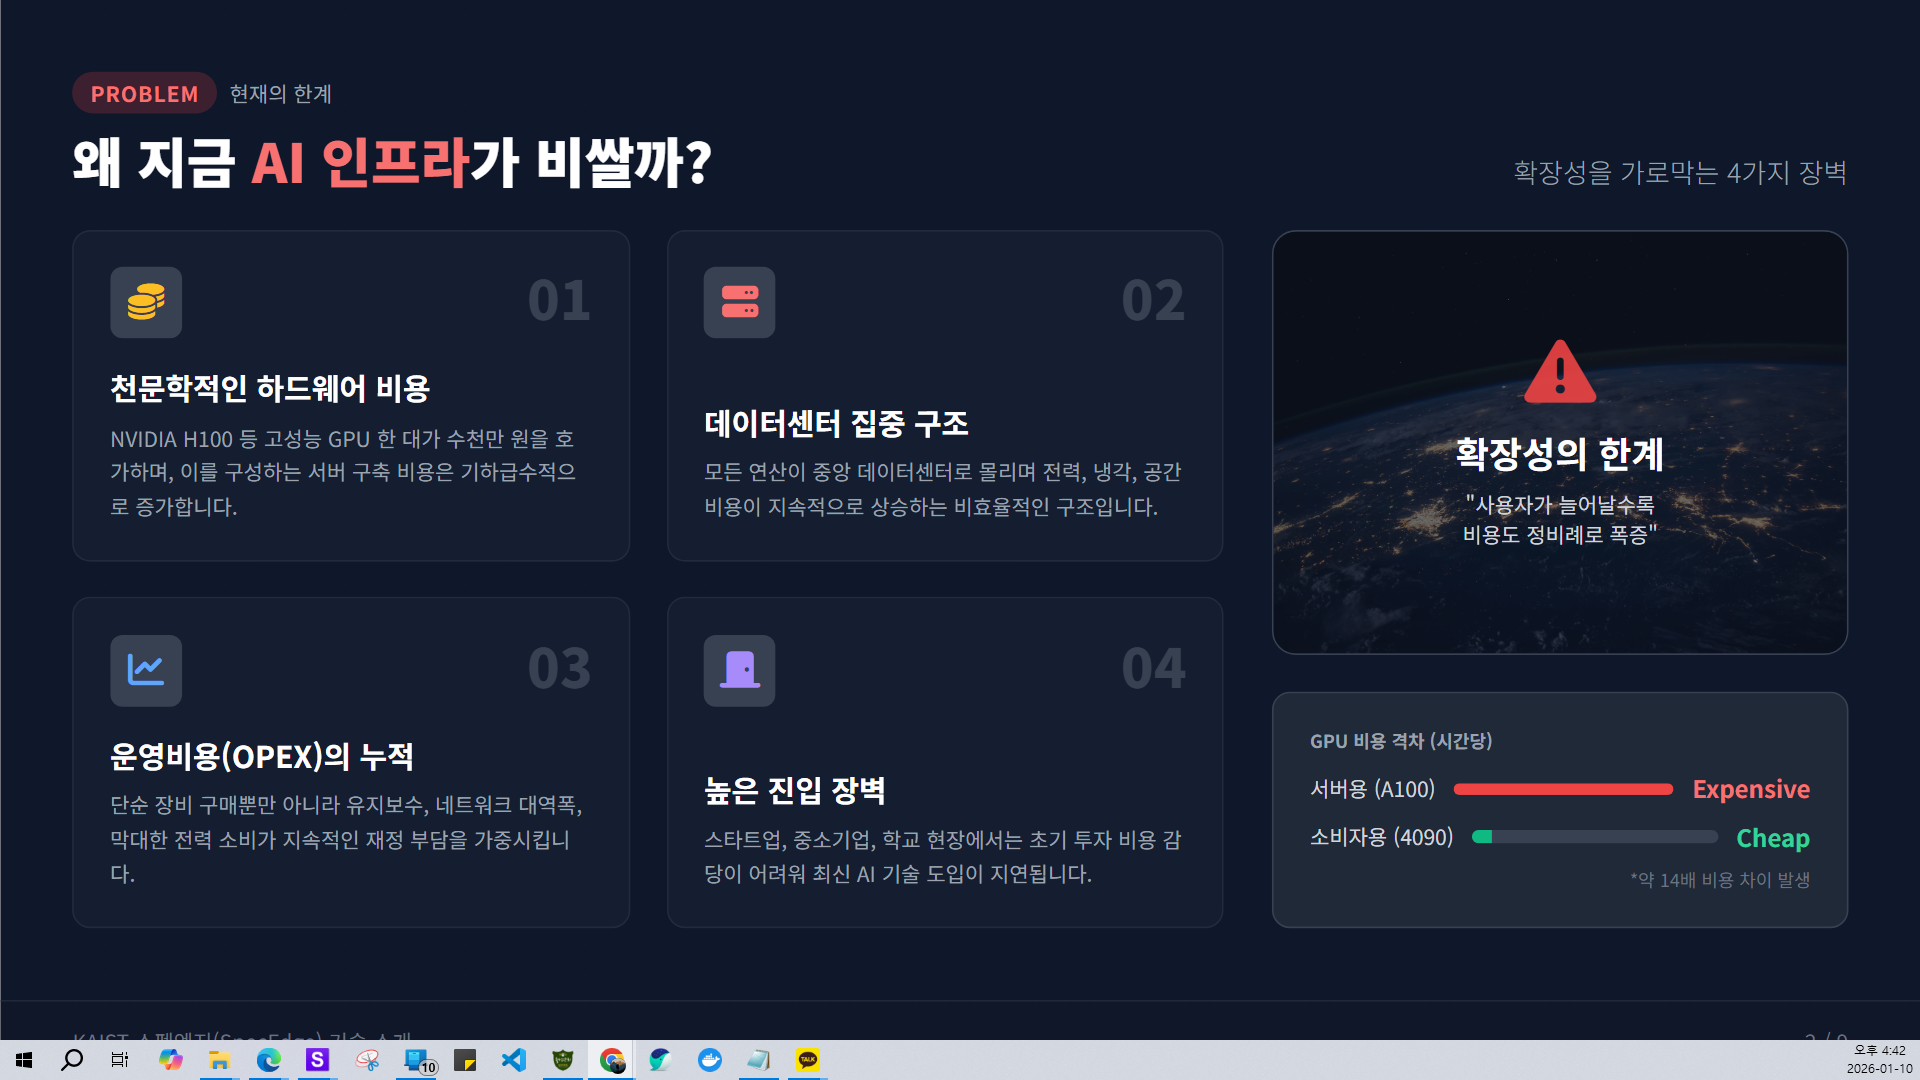Click the green 소비자용 (4090) cost bar
Screen dimensions: 1920x1080
(1482, 837)
